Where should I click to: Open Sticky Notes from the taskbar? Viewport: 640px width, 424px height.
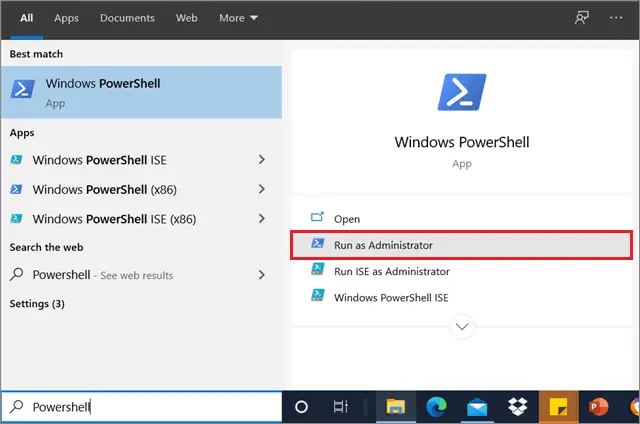click(x=558, y=406)
